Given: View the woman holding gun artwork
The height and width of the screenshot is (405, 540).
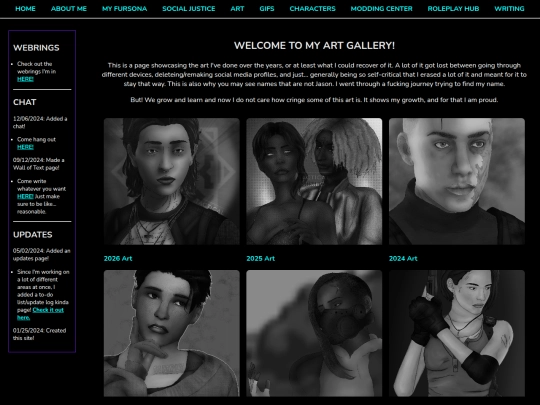Looking at the screenshot, I should point(457,333).
